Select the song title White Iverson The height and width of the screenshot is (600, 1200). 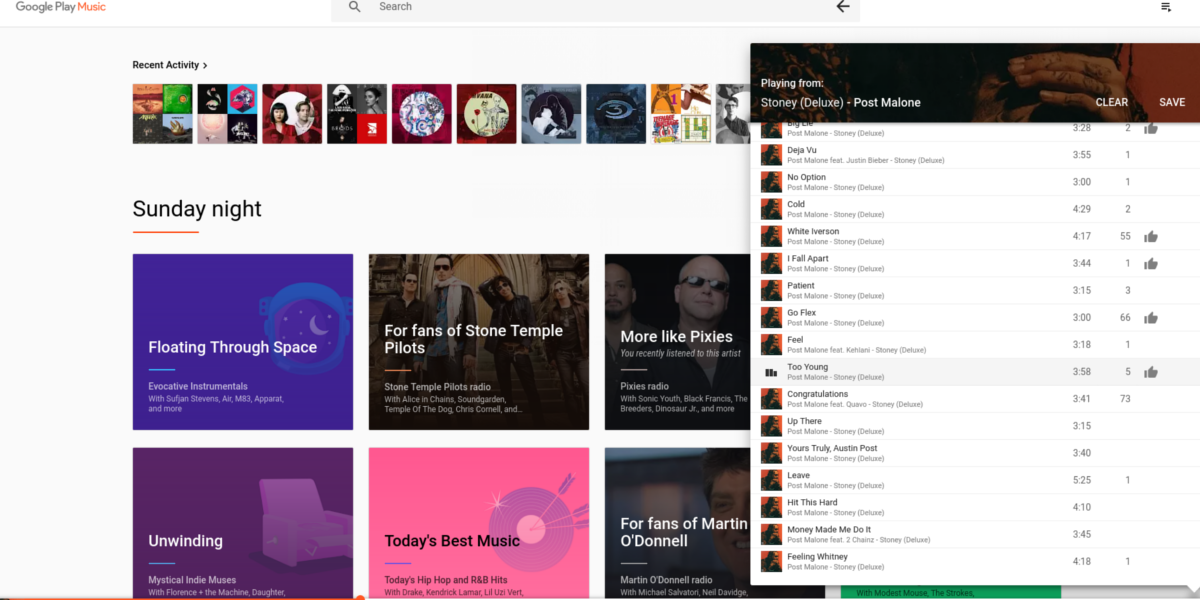click(x=813, y=231)
